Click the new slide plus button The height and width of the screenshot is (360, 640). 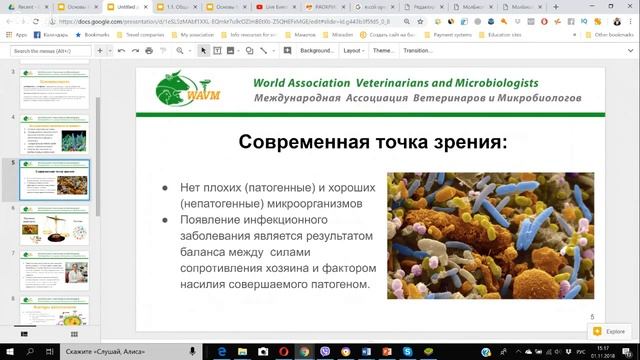tap(100, 51)
